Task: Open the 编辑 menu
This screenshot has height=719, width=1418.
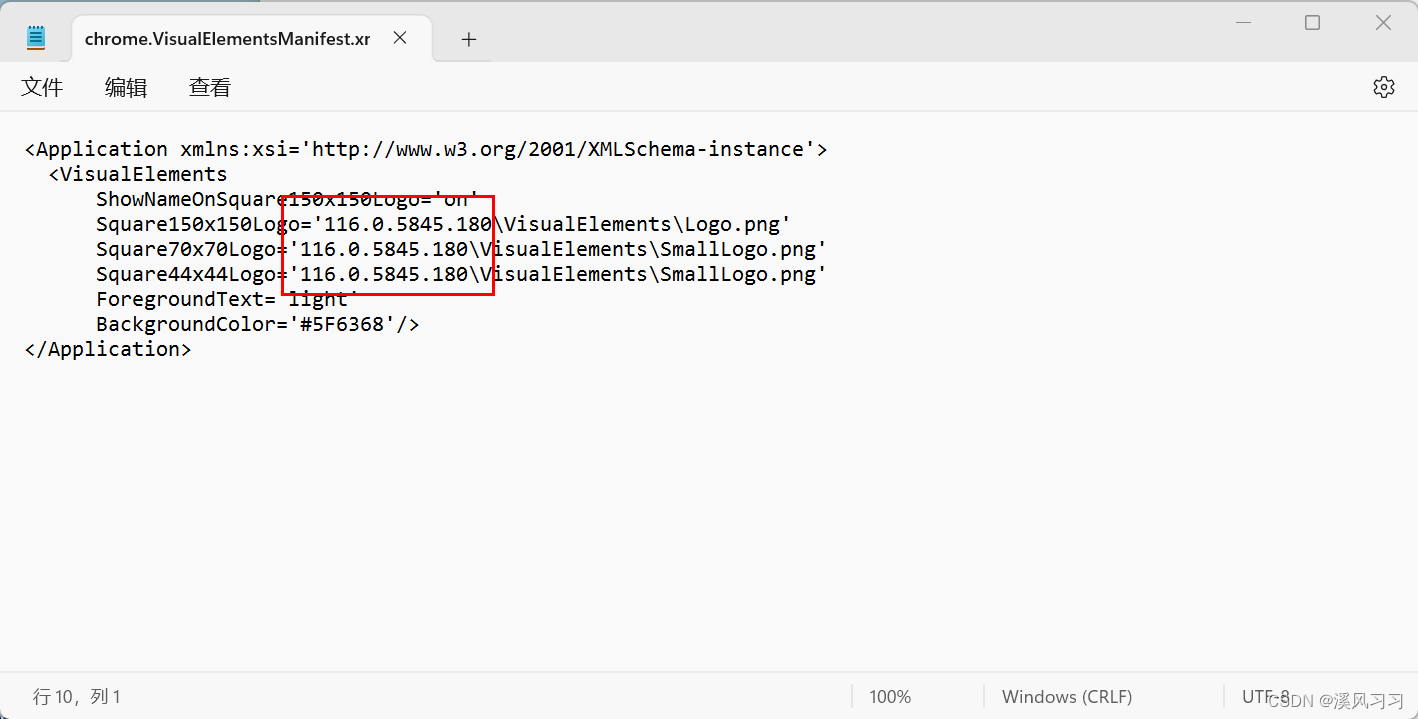Action: point(126,87)
